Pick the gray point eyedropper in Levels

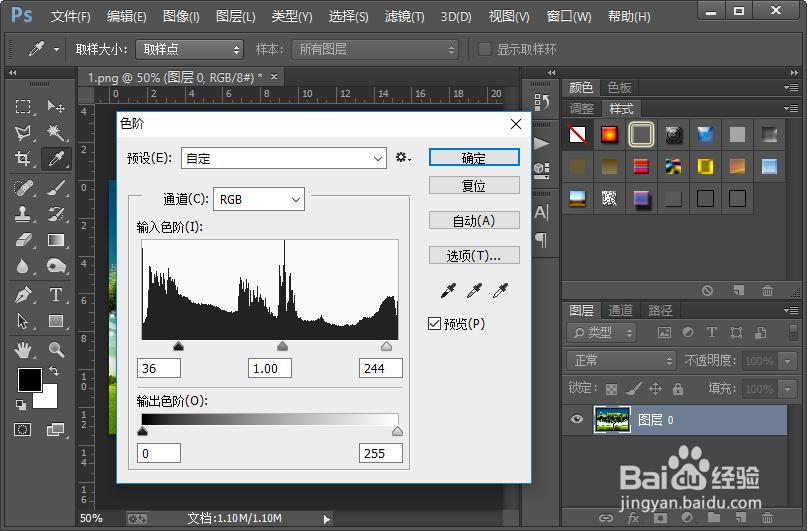[x=474, y=291]
